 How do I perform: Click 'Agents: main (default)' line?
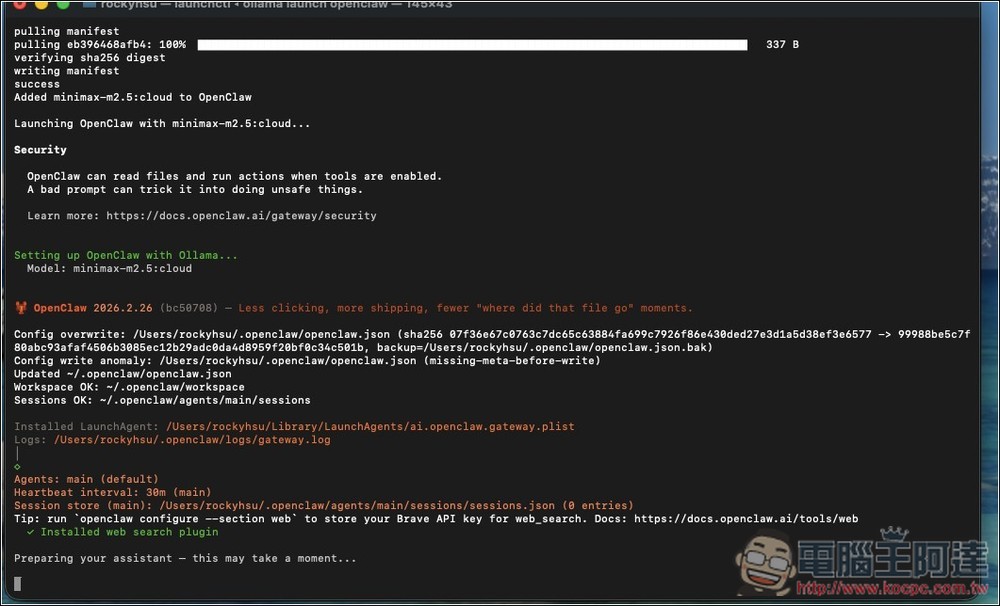pyautogui.click(x=86, y=479)
